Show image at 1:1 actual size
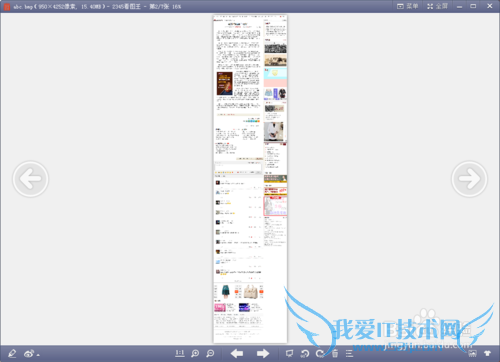Screen dimensions: 500x362 (x=180, y=353)
